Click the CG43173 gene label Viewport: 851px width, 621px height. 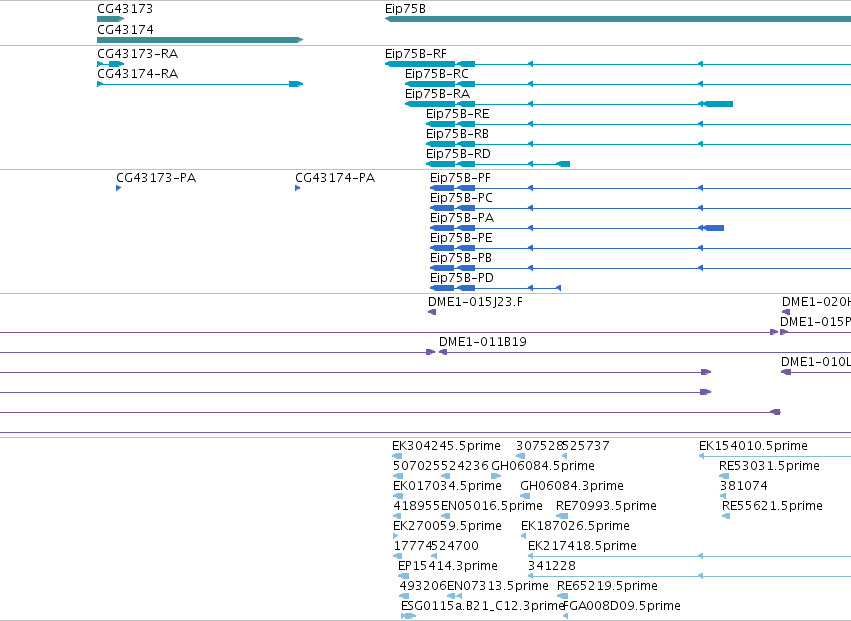point(125,9)
